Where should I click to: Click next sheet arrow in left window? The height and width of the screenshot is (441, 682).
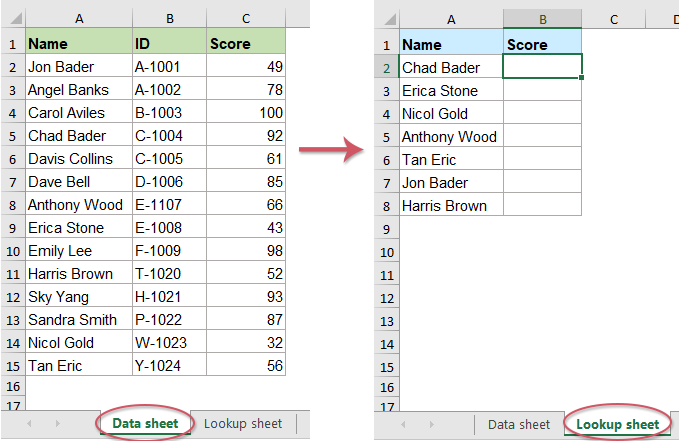(56, 424)
